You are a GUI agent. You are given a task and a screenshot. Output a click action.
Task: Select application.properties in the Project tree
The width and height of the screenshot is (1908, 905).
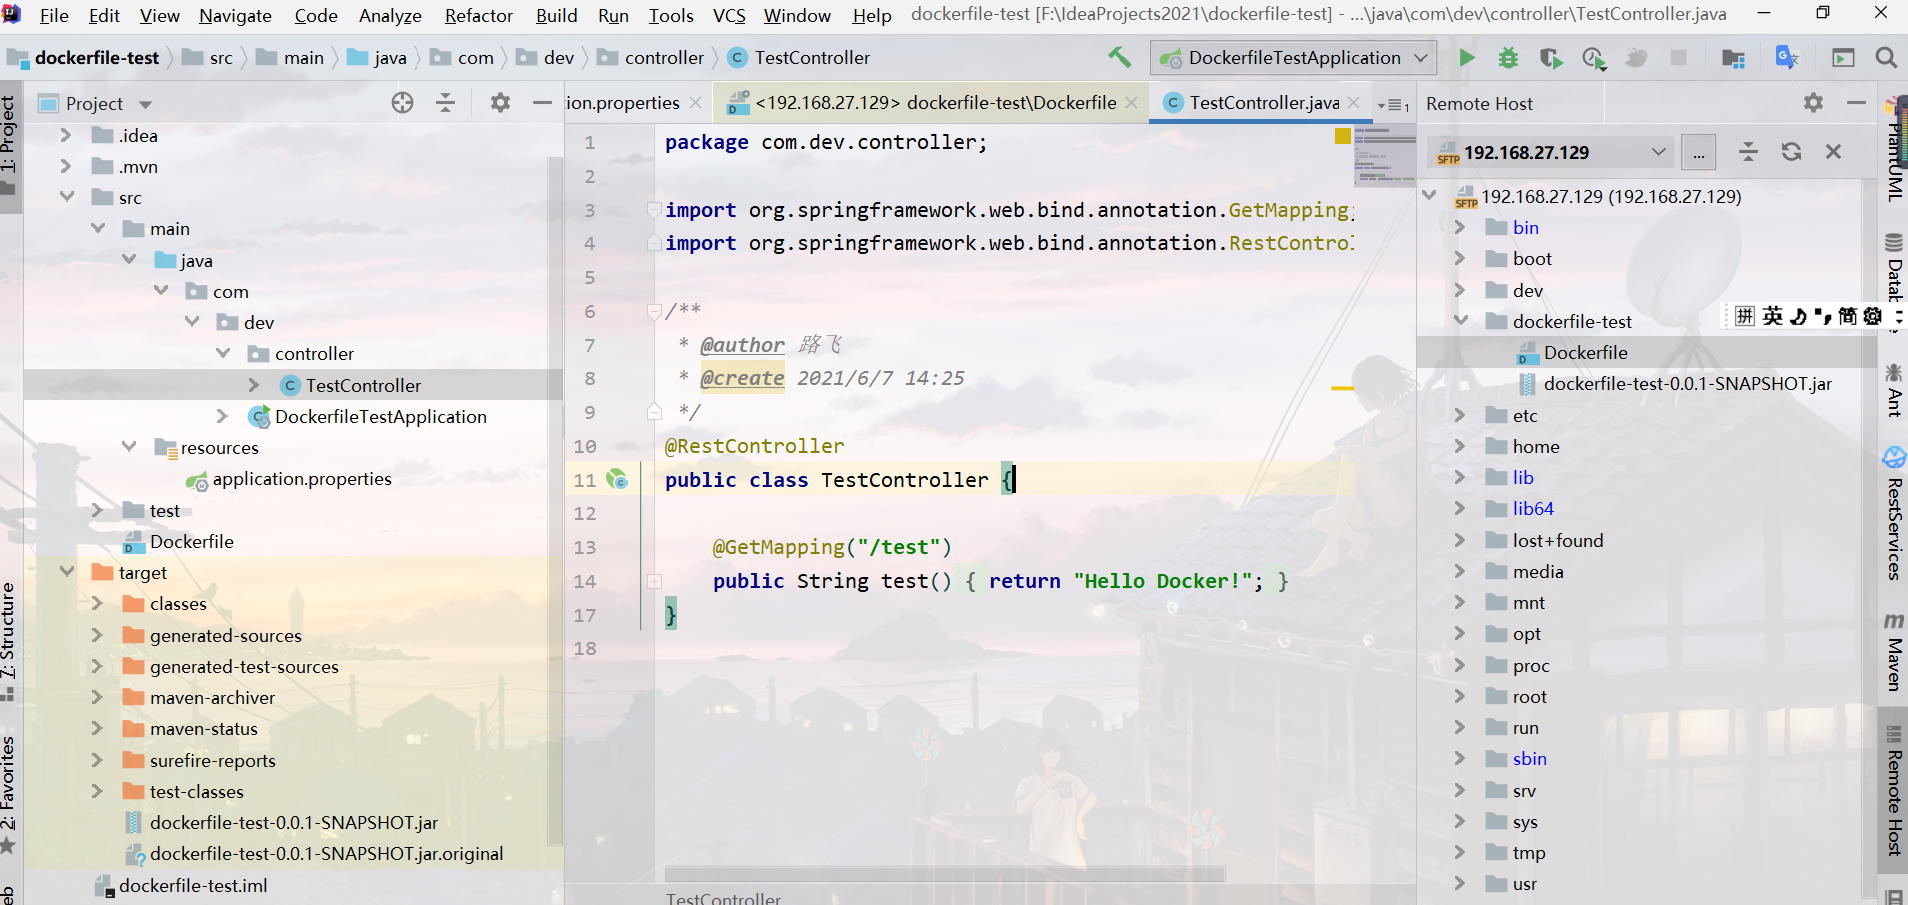pos(302,479)
